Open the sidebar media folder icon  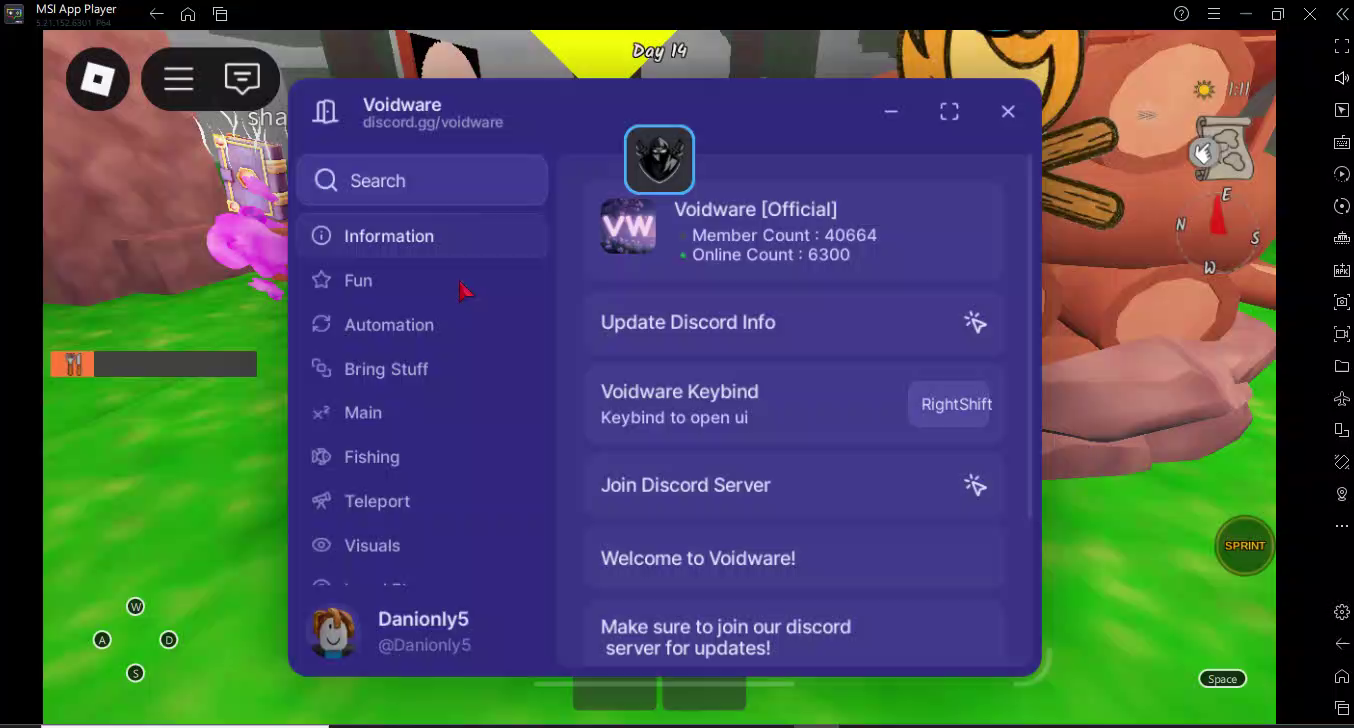point(1342,366)
